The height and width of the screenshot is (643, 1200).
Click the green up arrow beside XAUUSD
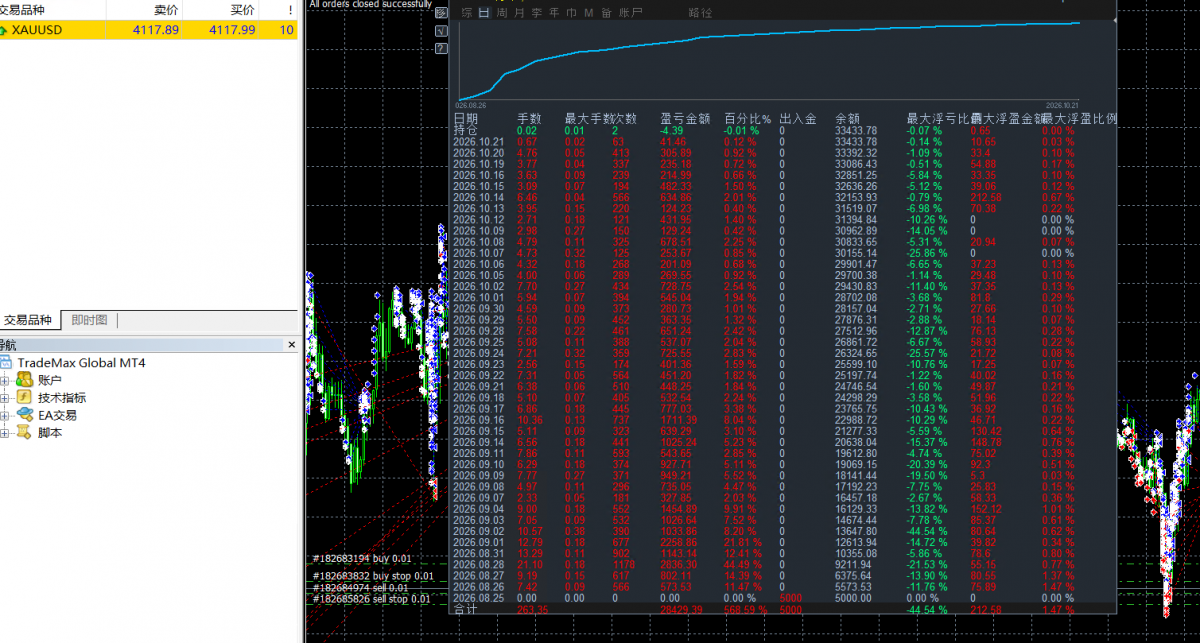[x=4, y=30]
